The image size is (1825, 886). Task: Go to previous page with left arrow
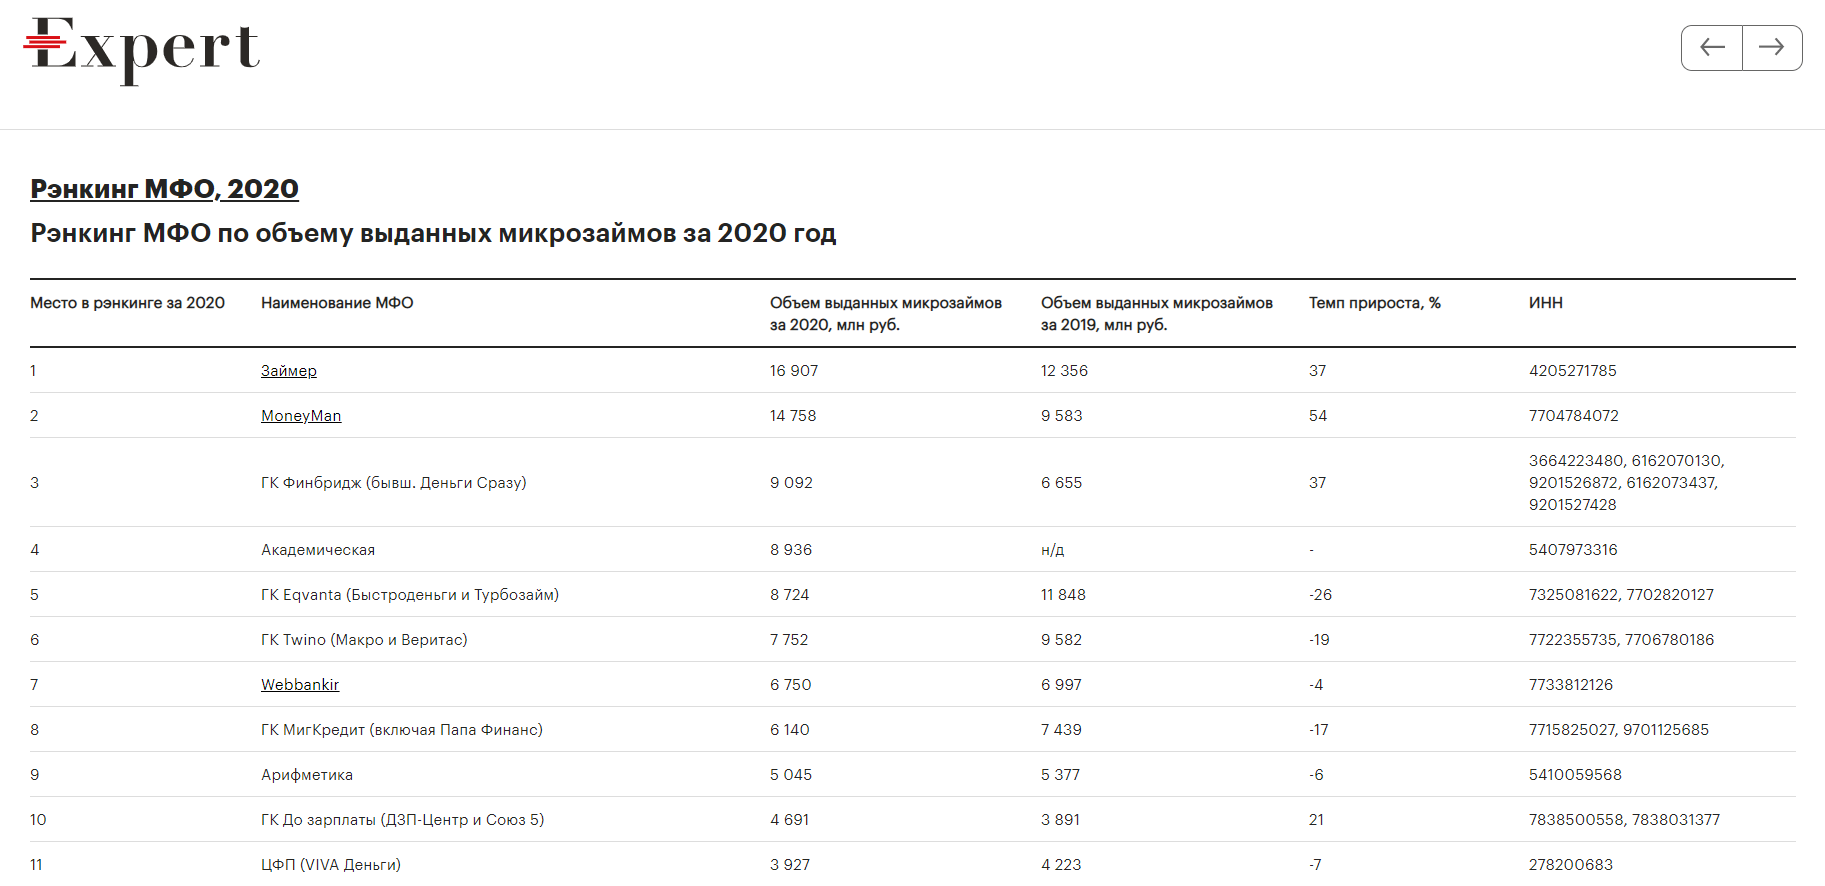(1712, 48)
